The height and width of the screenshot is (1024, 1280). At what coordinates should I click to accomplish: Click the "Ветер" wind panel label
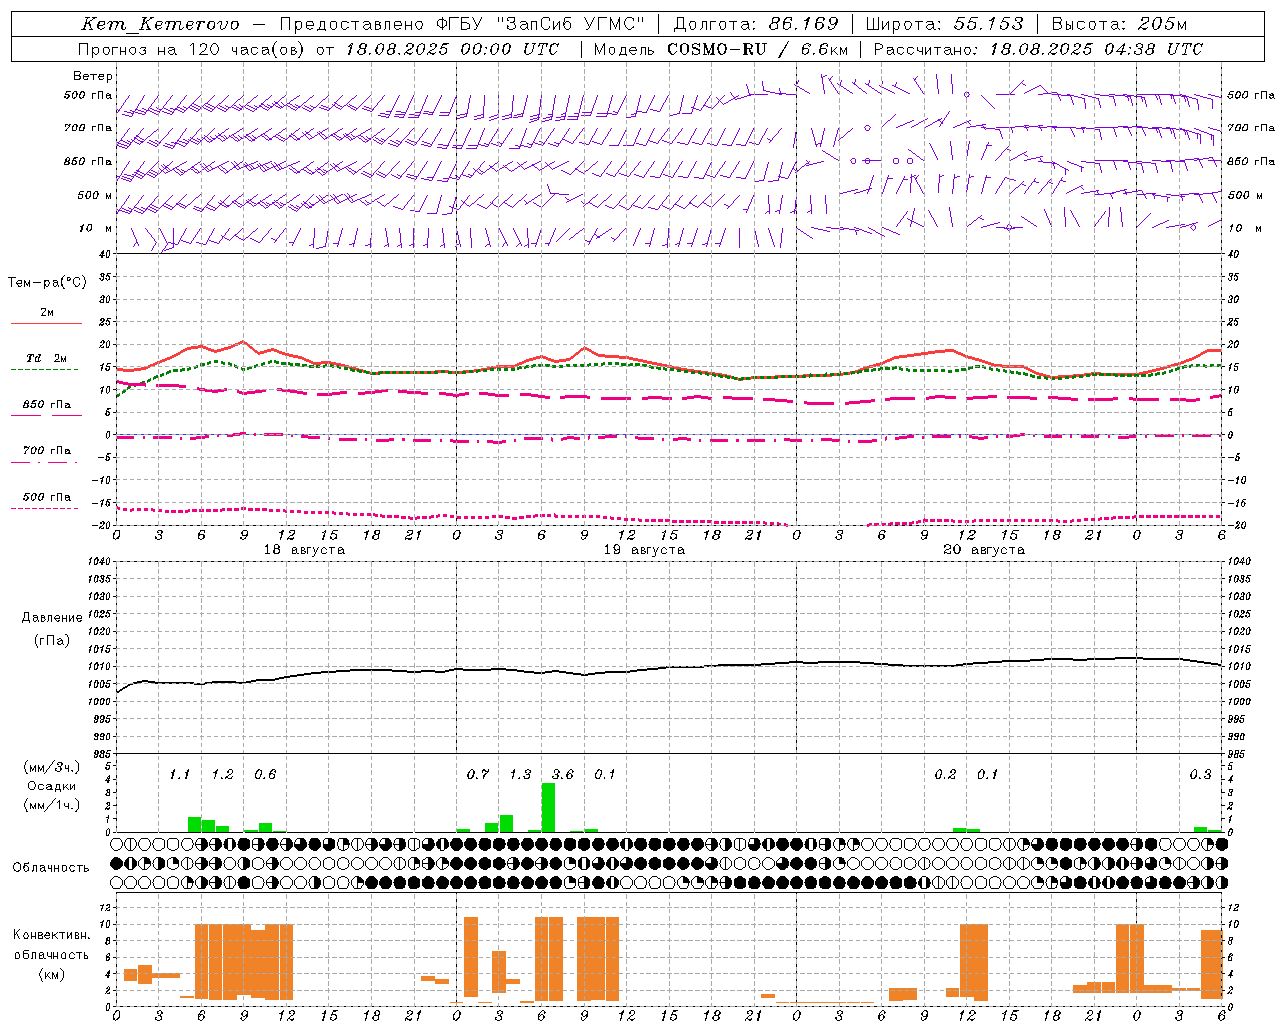[93, 76]
